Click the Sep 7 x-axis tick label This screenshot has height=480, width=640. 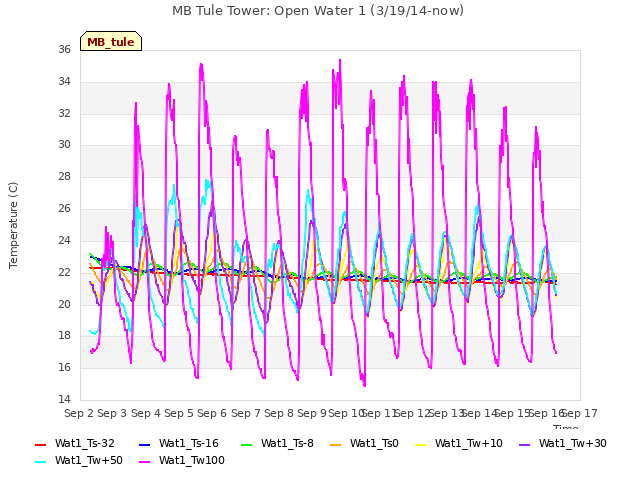click(x=246, y=413)
